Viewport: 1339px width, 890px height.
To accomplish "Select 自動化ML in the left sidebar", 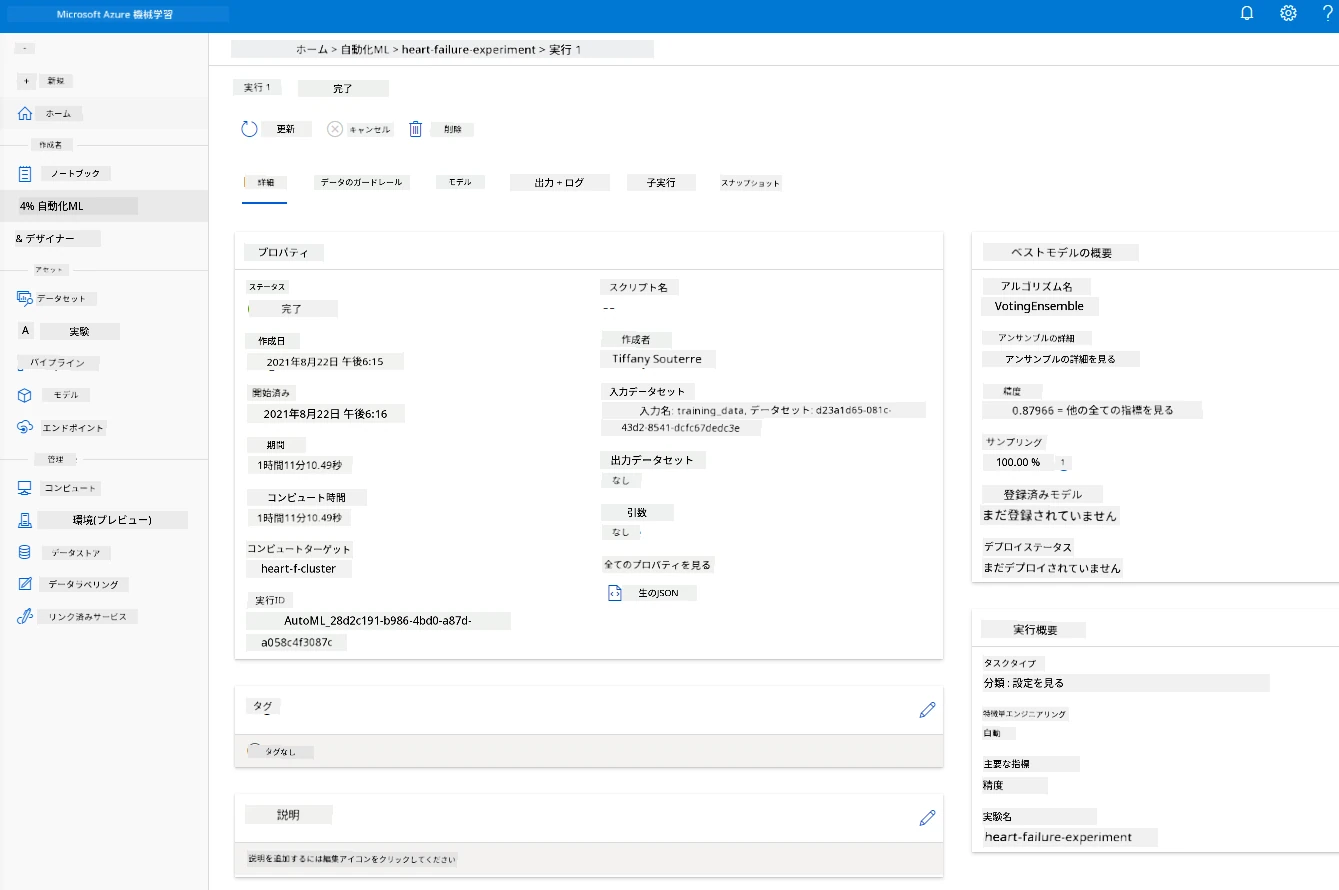I will tap(104, 206).
